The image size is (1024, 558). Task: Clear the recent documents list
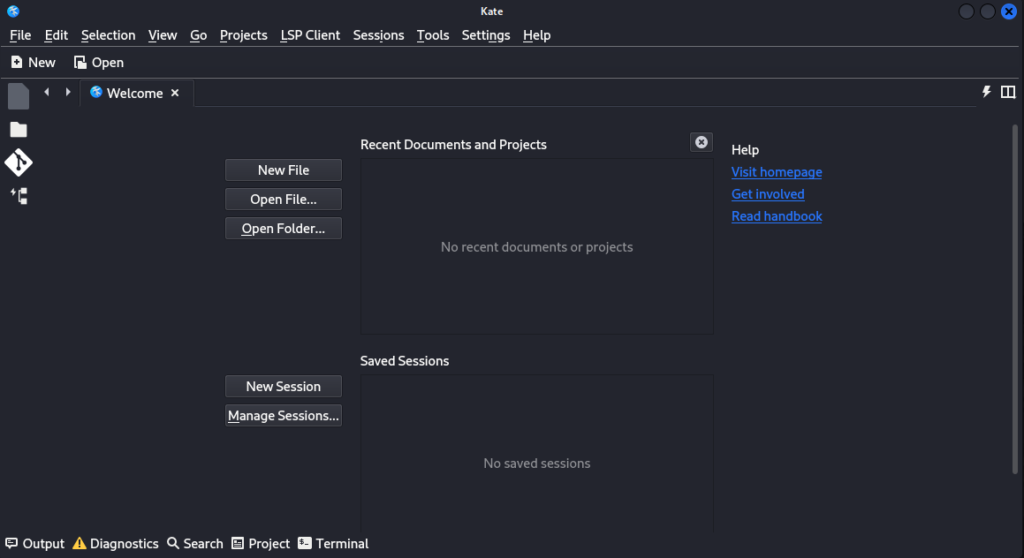pyautogui.click(x=701, y=142)
